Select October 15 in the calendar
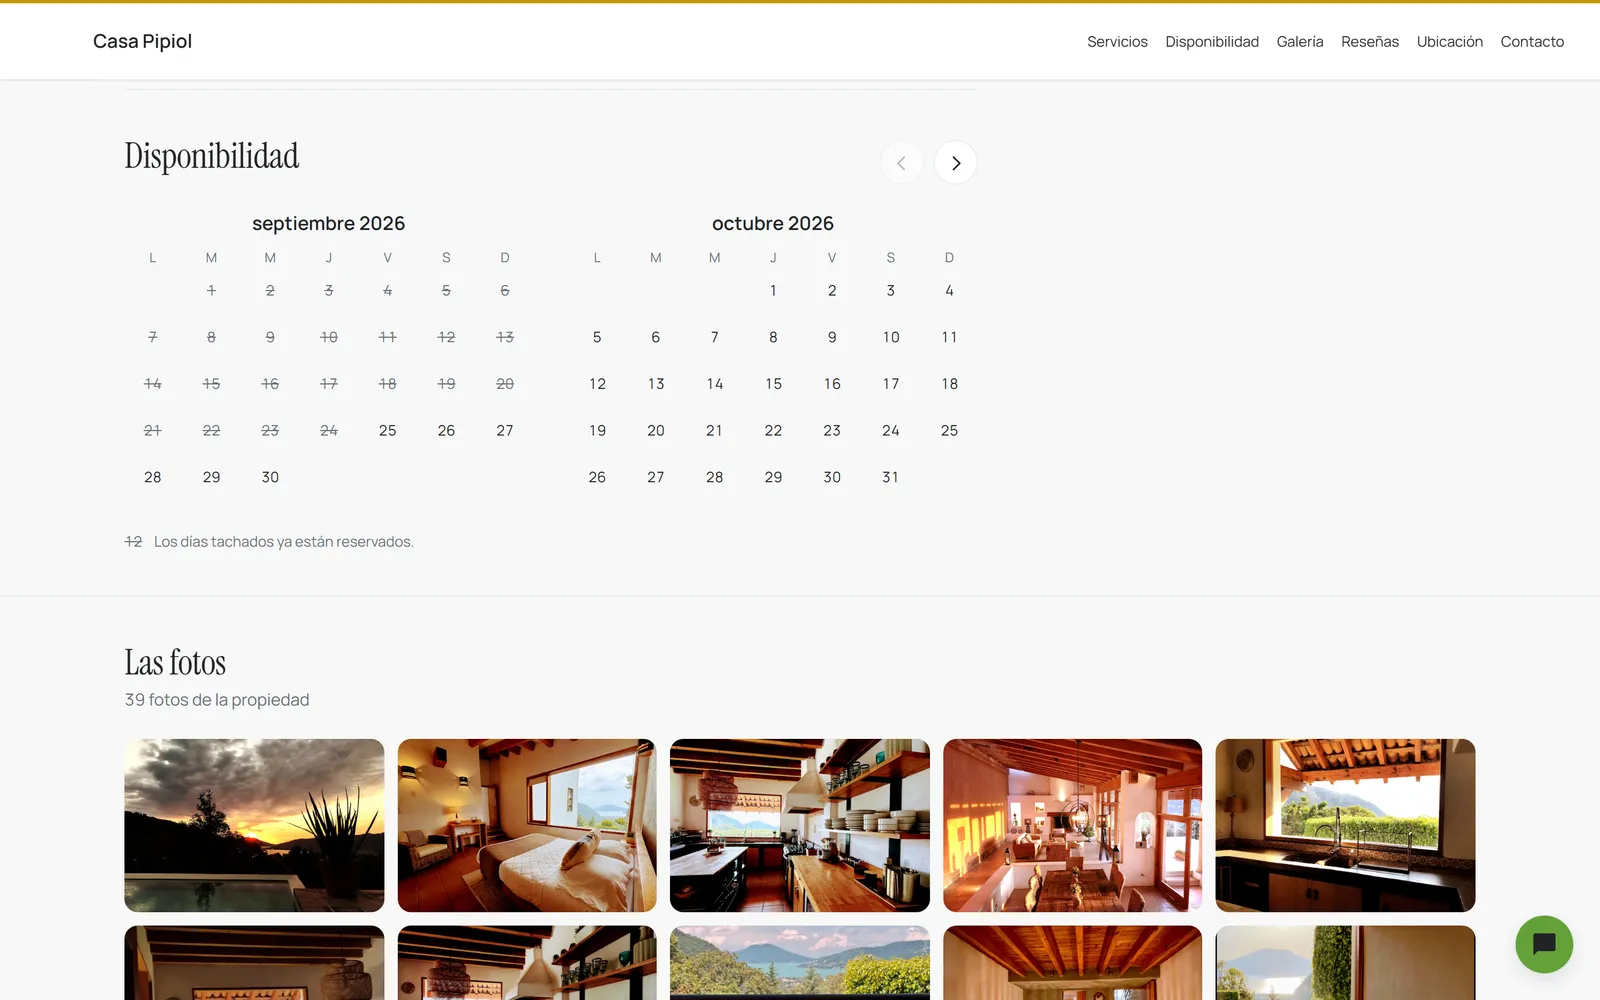 (773, 384)
